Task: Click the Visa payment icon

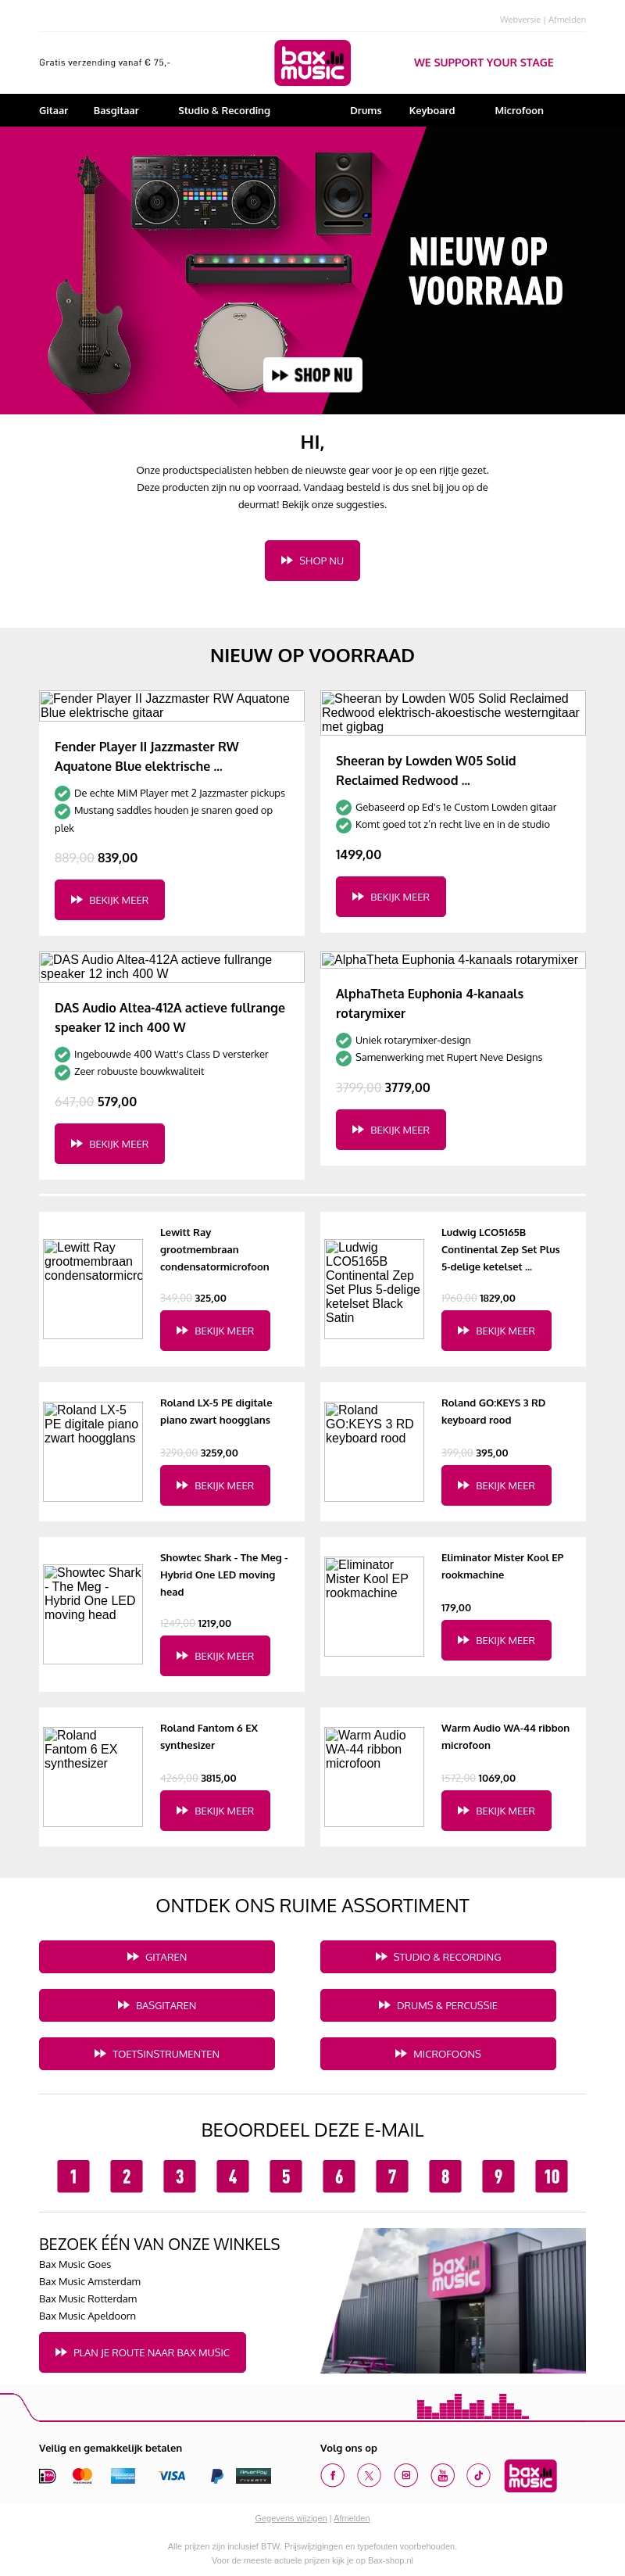Action: pyautogui.click(x=172, y=2476)
